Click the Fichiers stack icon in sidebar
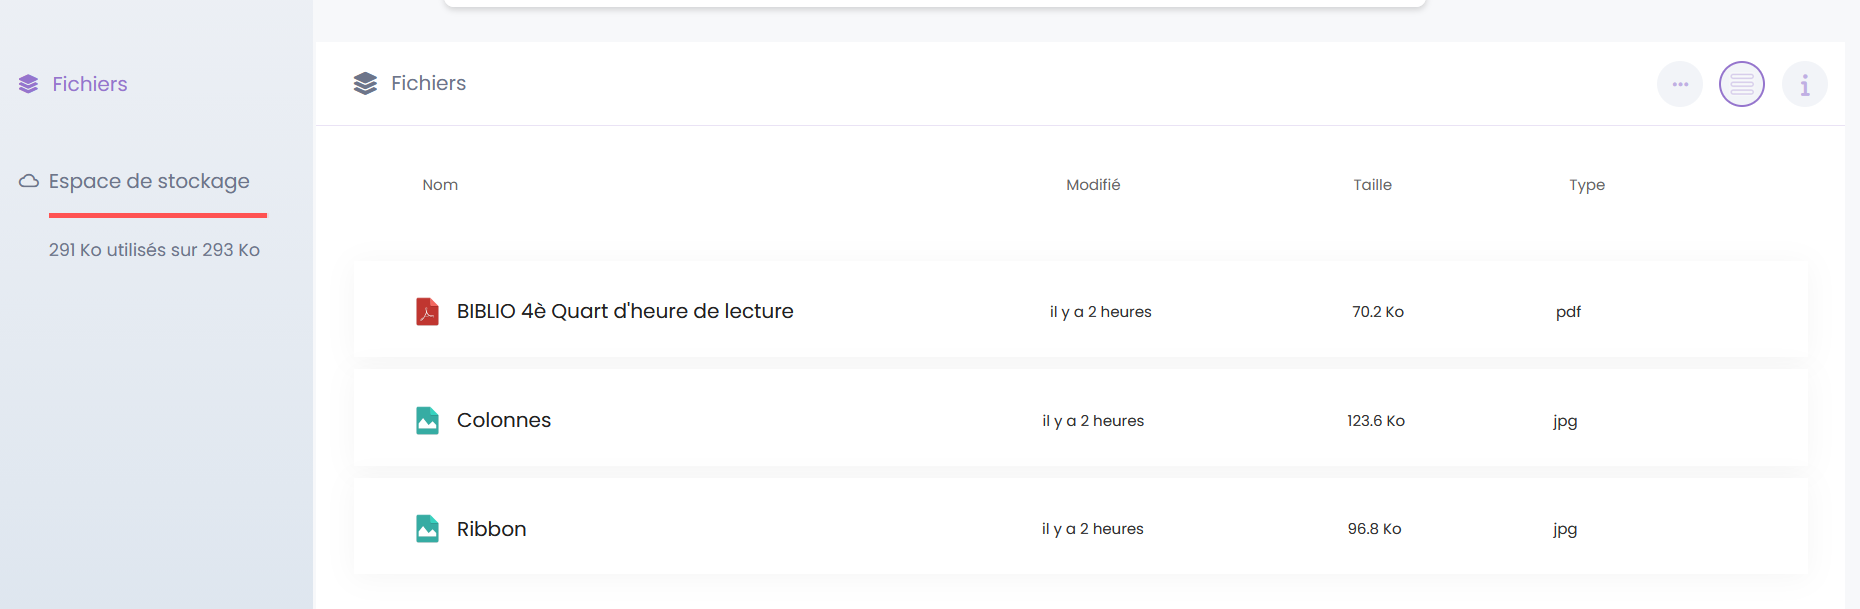The height and width of the screenshot is (609, 1860). click(x=28, y=84)
